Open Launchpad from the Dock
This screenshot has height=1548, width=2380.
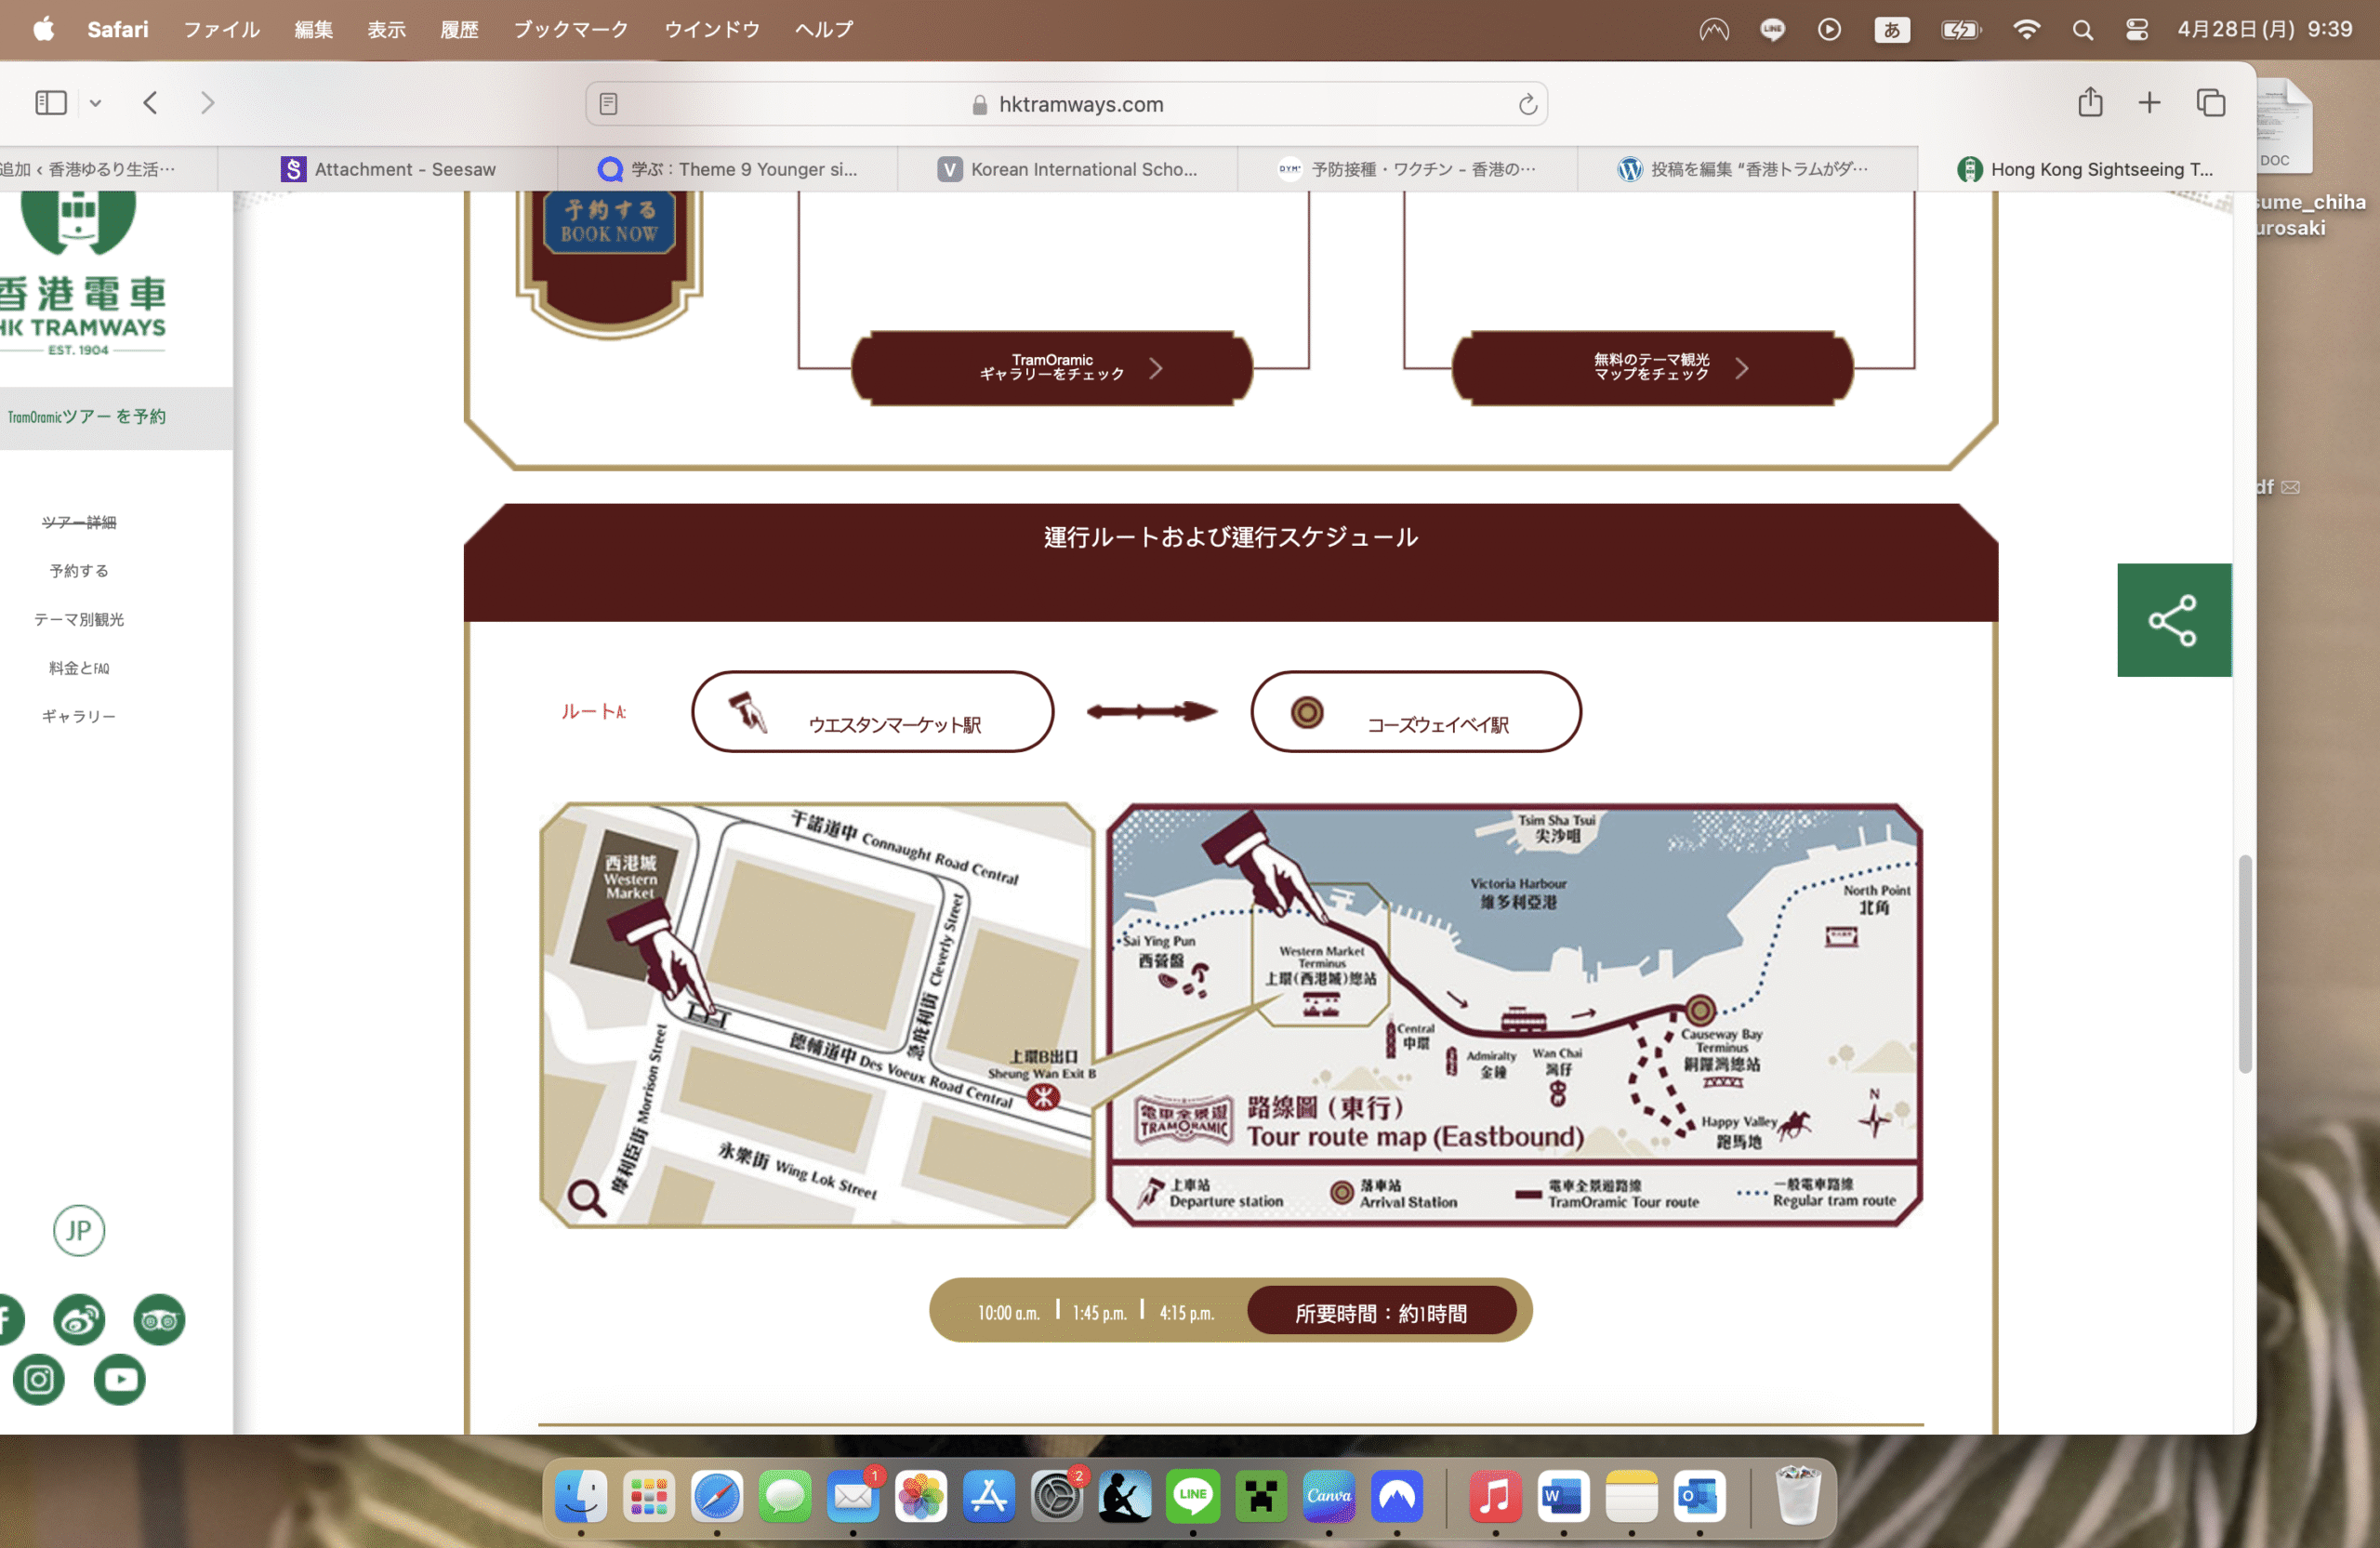[x=649, y=1497]
